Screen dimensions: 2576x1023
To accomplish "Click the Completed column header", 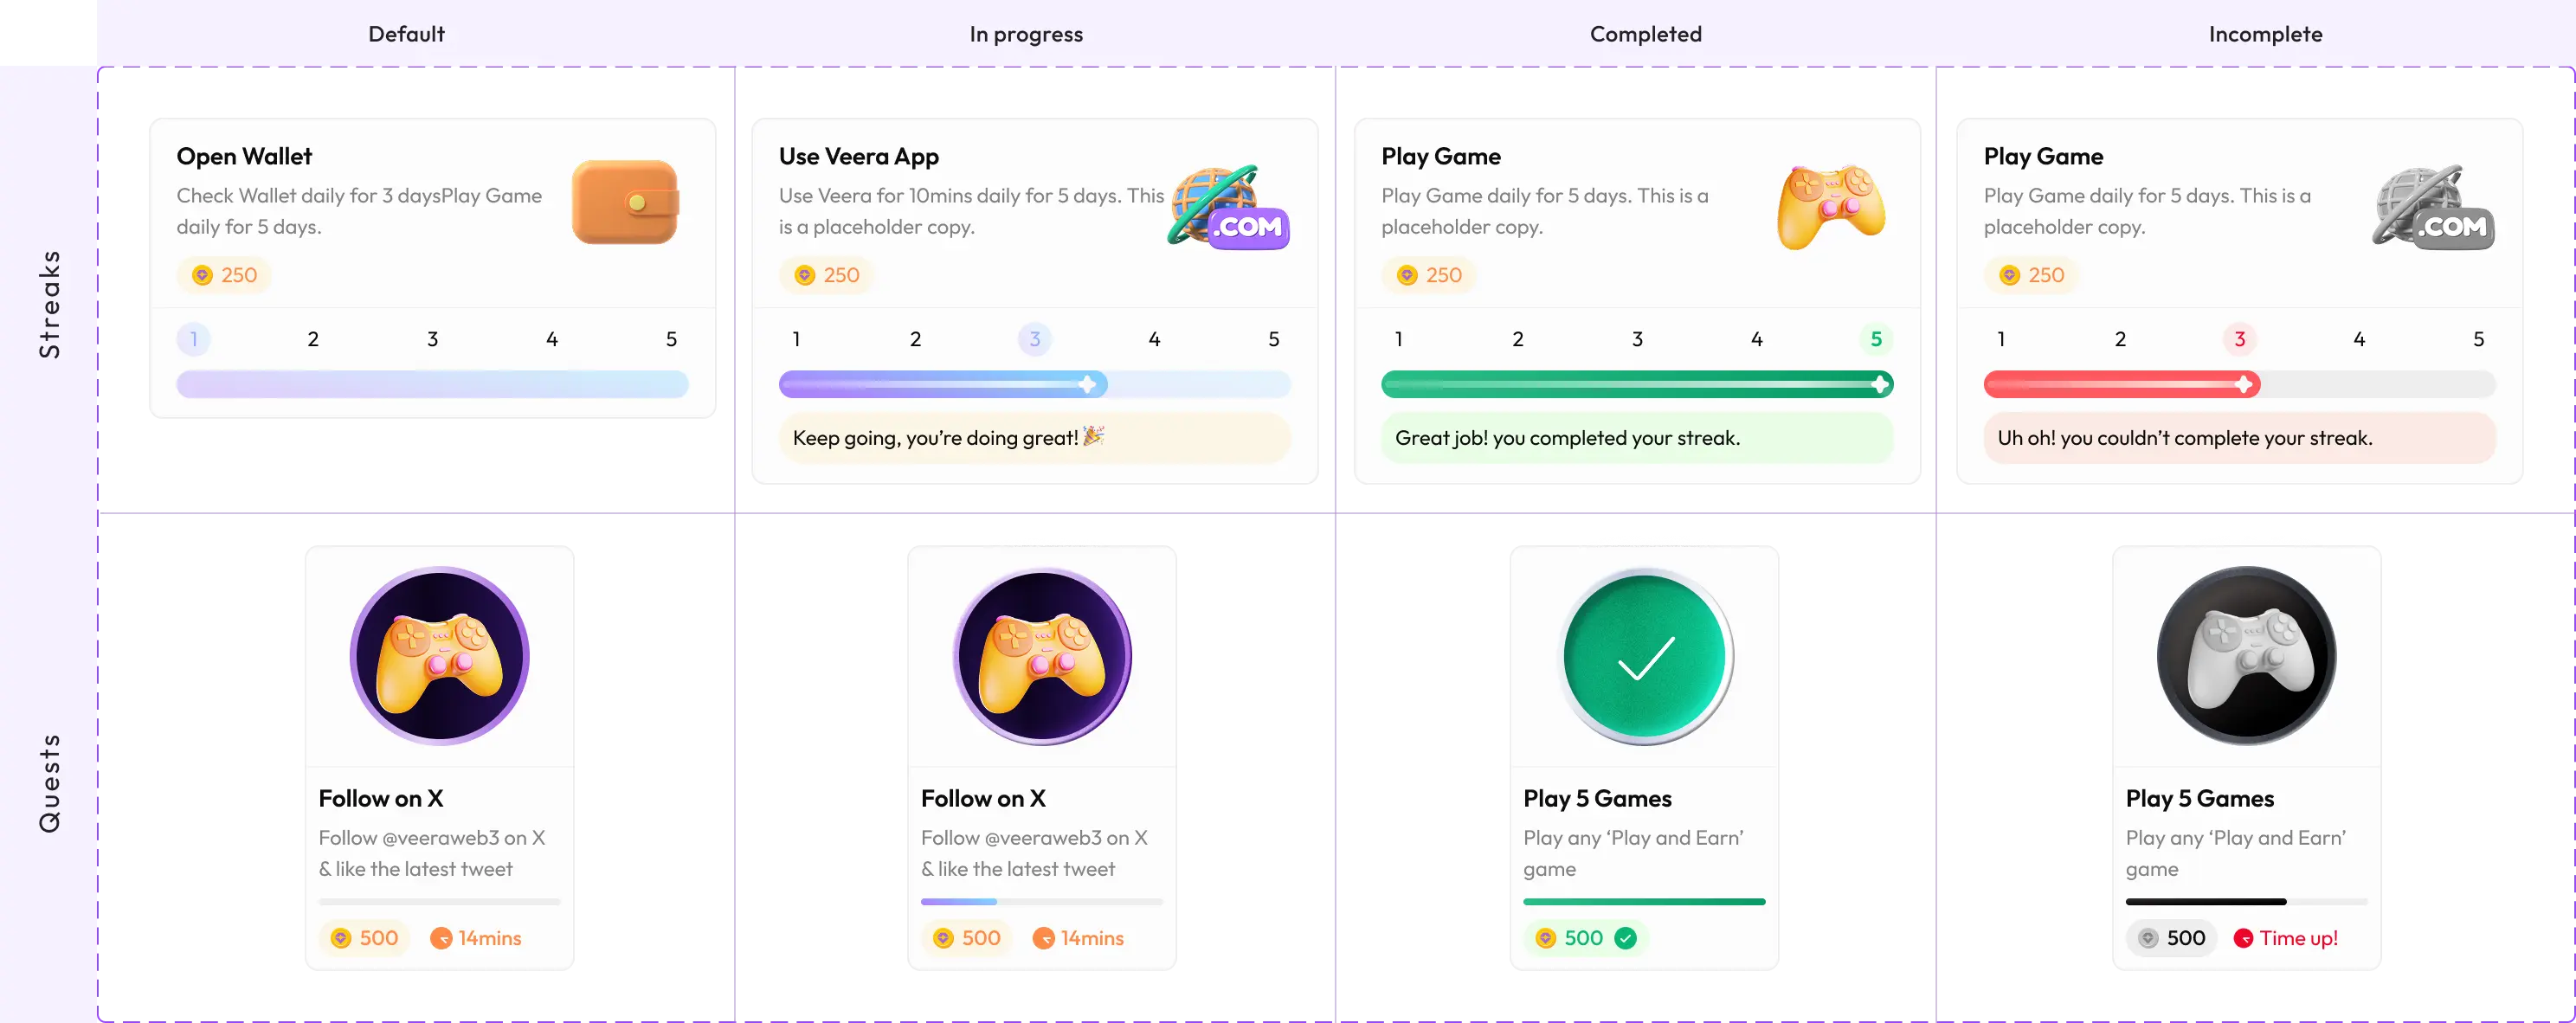I will (1646, 34).
